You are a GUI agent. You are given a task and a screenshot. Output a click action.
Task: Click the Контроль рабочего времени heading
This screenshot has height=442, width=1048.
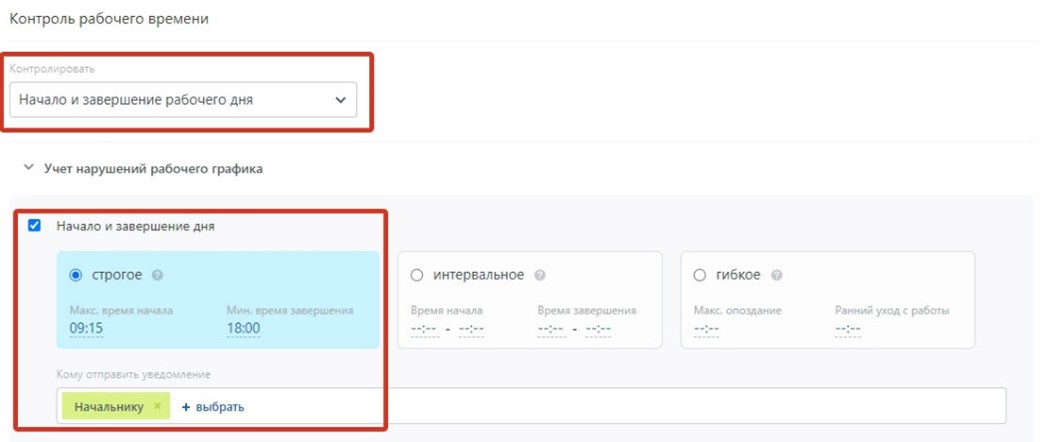click(x=108, y=19)
